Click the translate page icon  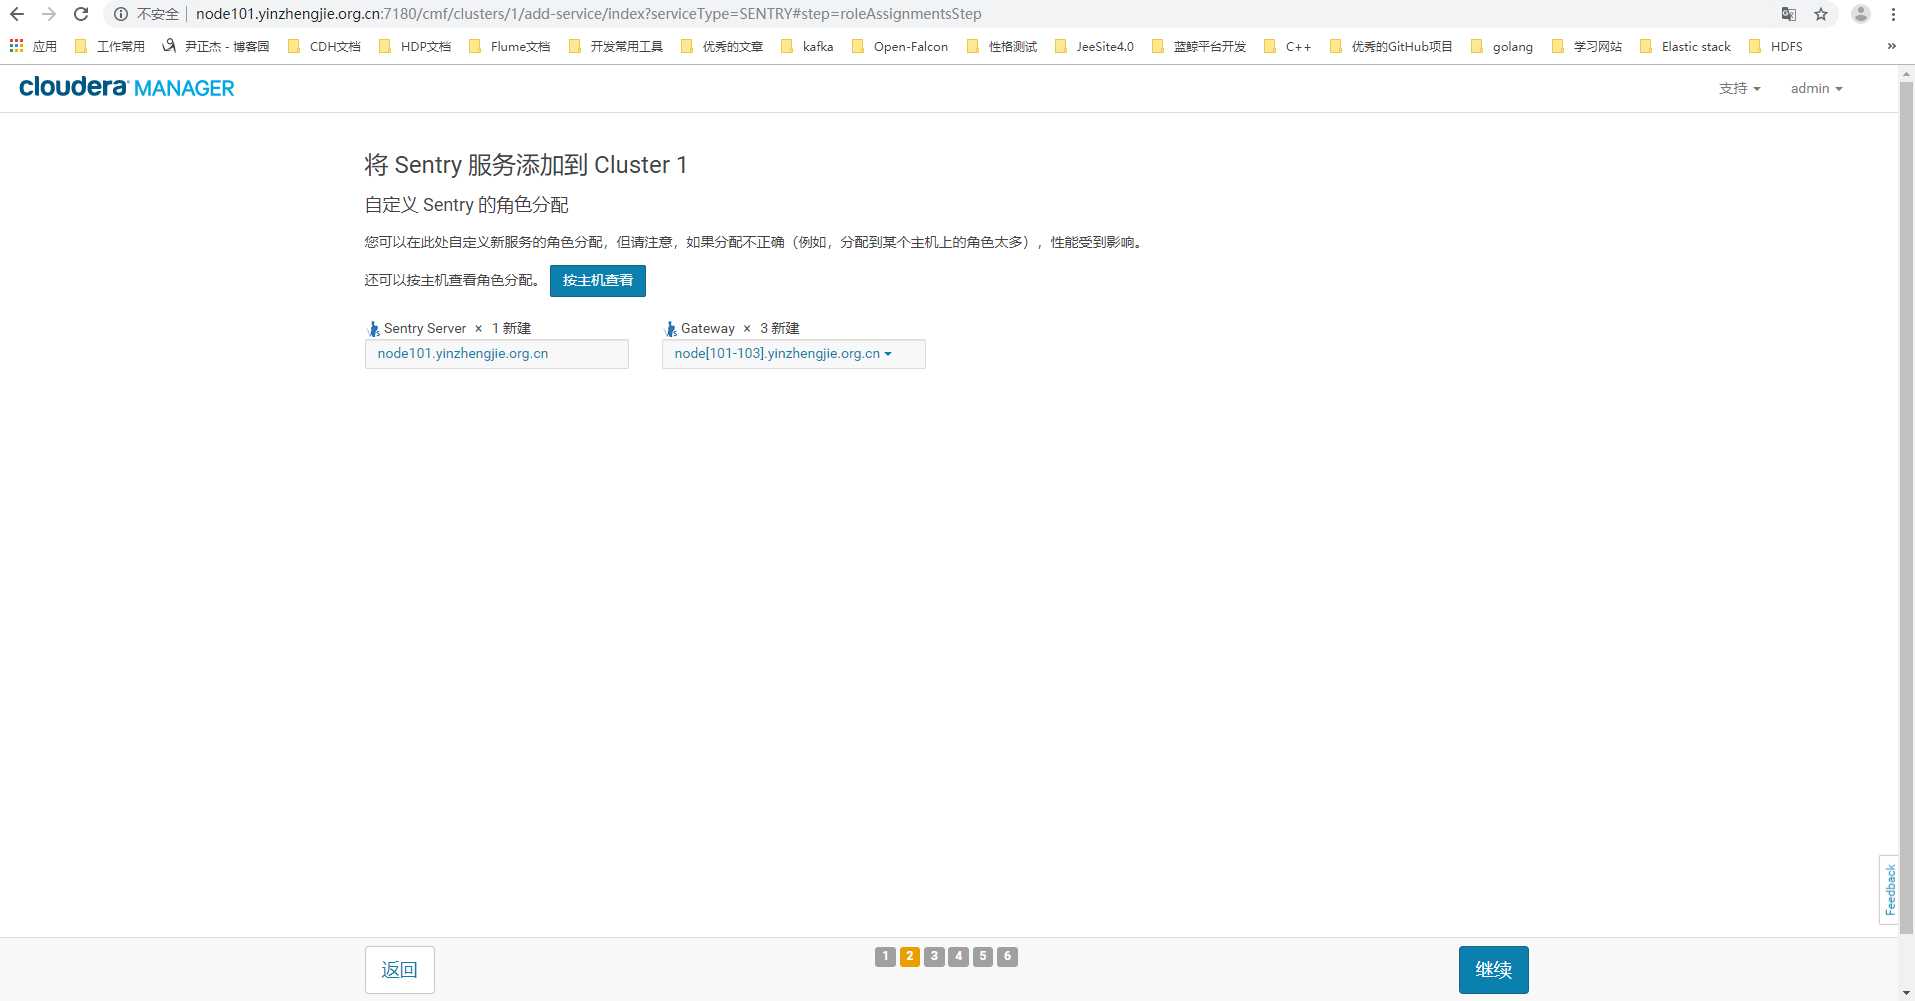pos(1789,14)
